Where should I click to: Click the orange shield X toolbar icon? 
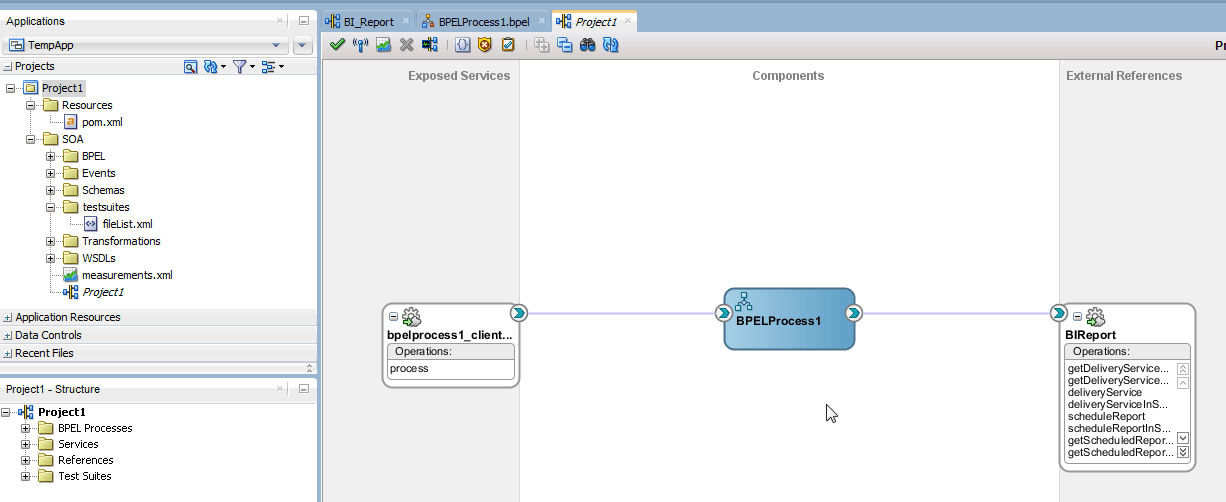coord(485,44)
